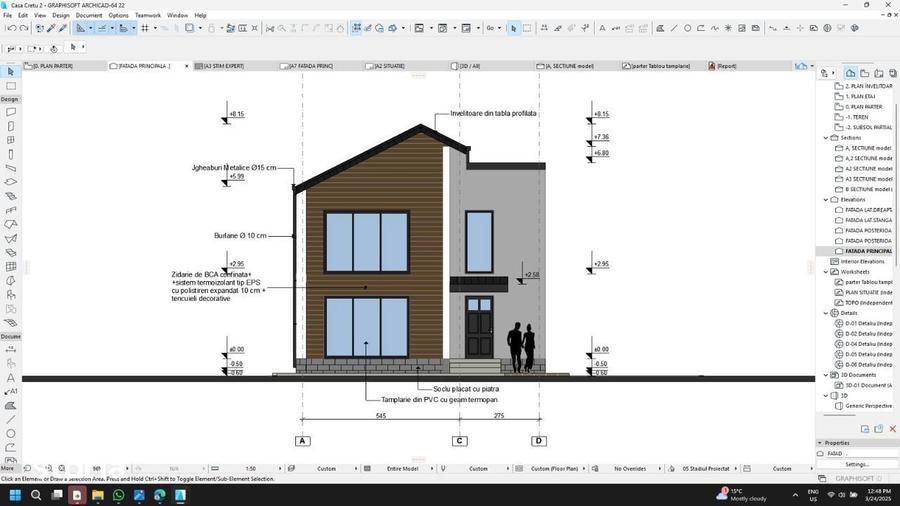Viewport: 900px width, 506px height.
Task: Select the Column tool in the toolbox
Action: click(10, 154)
